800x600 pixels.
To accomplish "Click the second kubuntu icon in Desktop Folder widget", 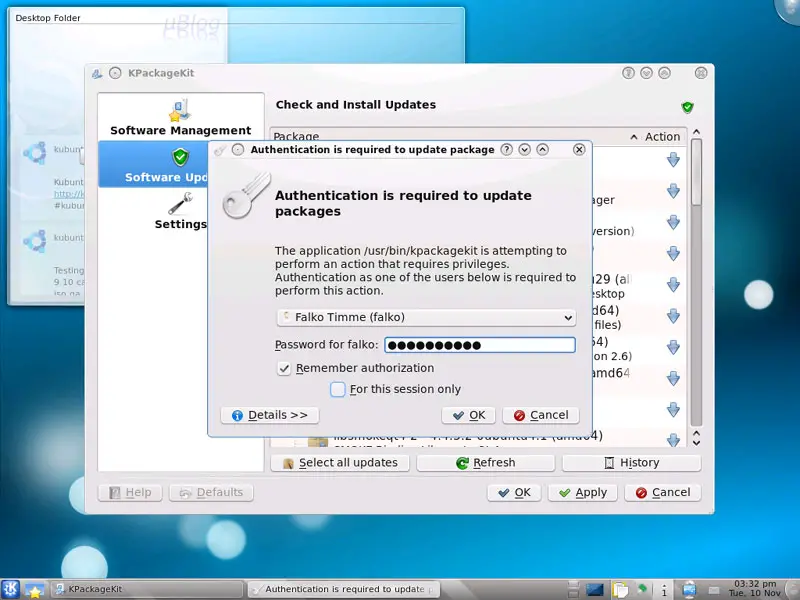I will tap(36, 240).
